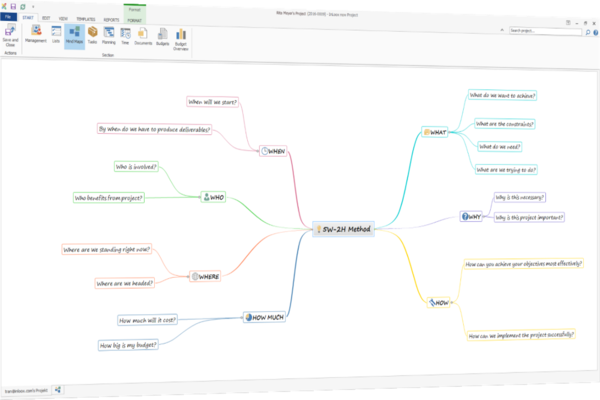Open the Documents section
The width and height of the screenshot is (600, 400).
click(x=143, y=36)
